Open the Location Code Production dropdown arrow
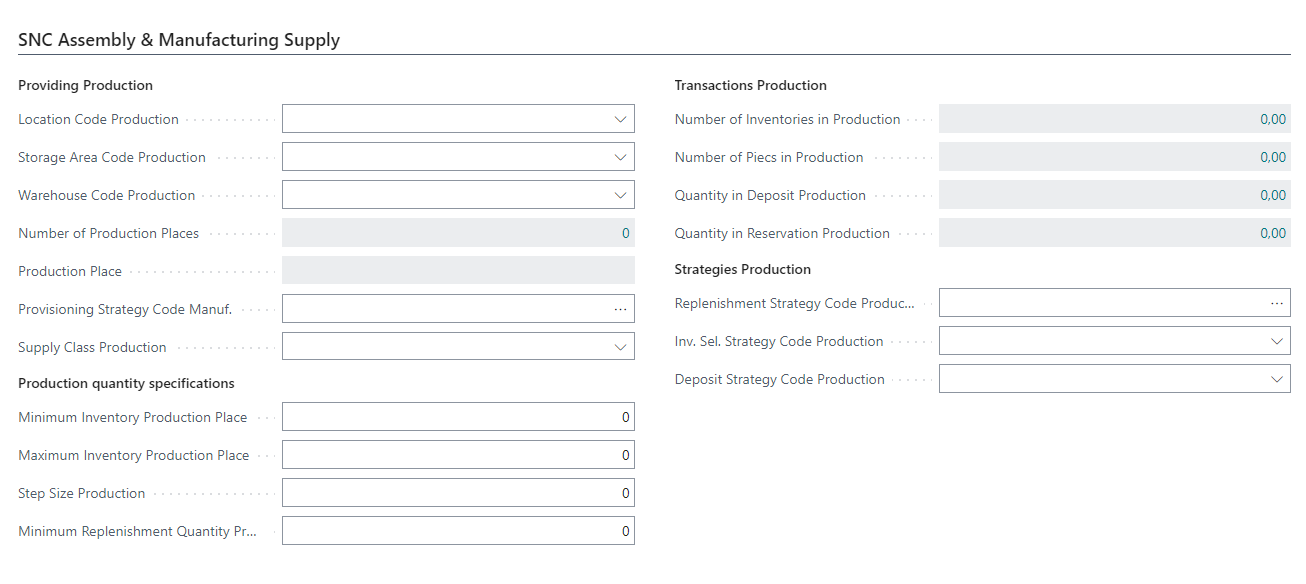Viewport: 1306px width, 584px height. (x=620, y=119)
